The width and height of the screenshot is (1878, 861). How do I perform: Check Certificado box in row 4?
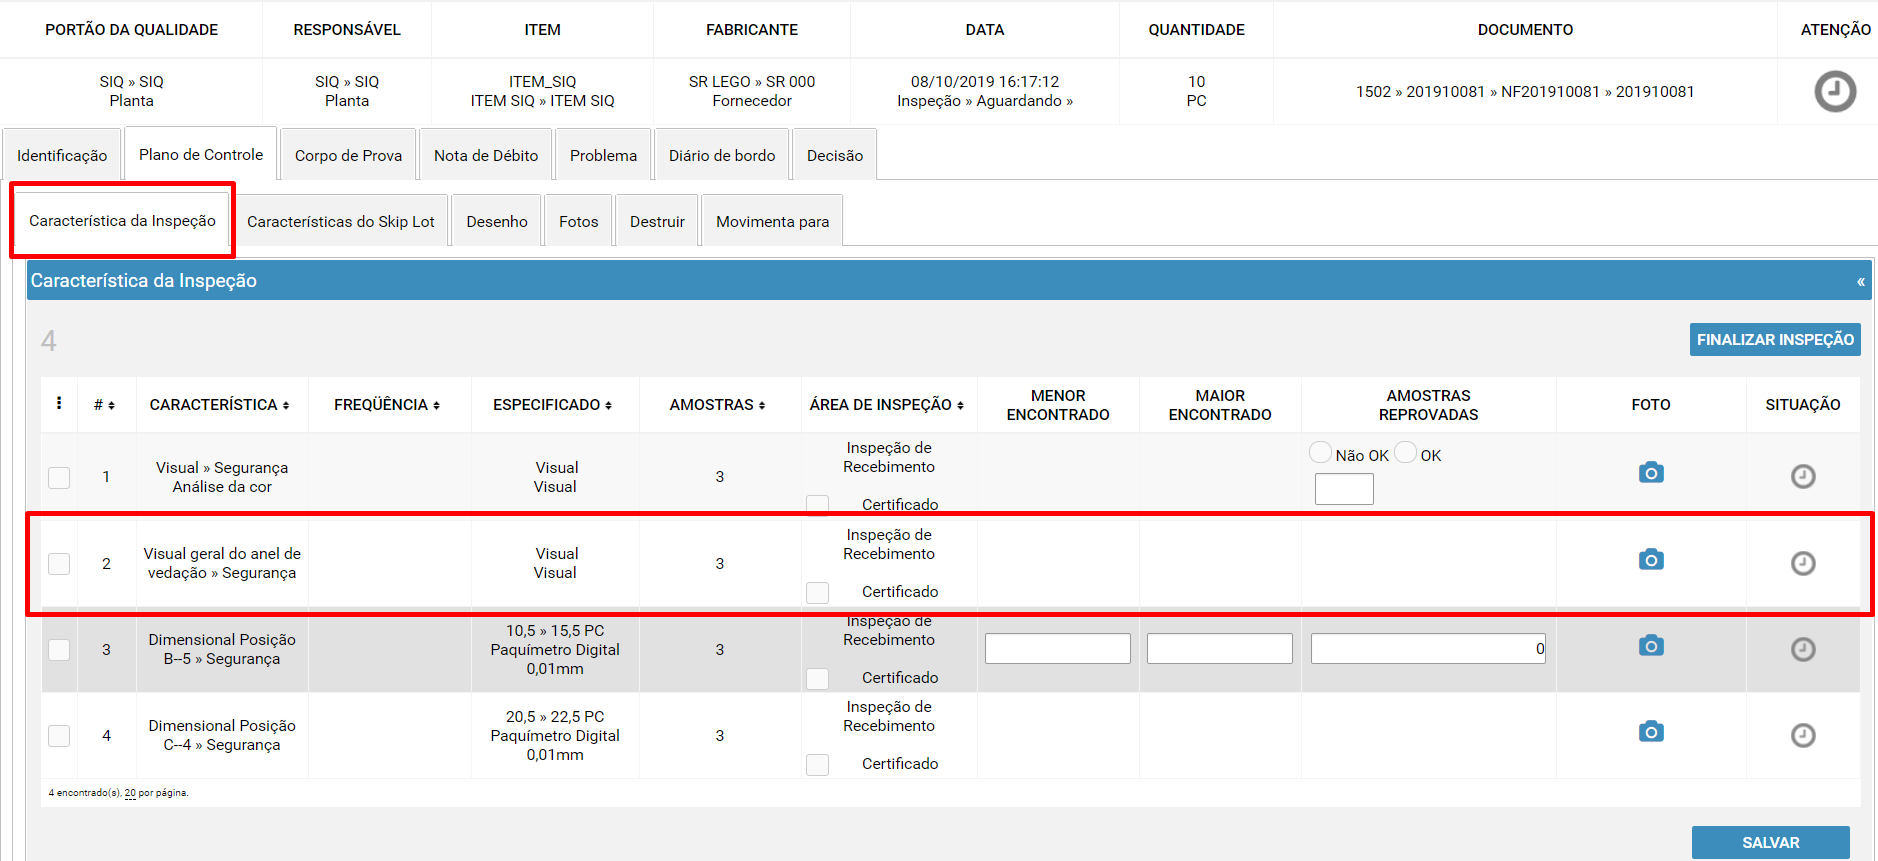click(817, 764)
